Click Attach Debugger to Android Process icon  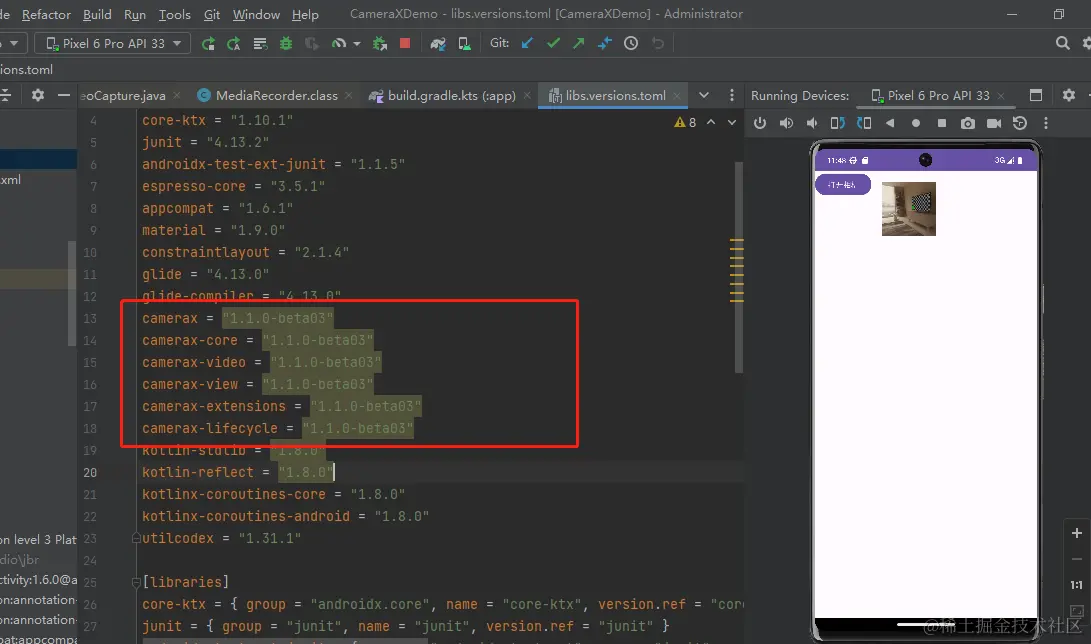pos(380,44)
